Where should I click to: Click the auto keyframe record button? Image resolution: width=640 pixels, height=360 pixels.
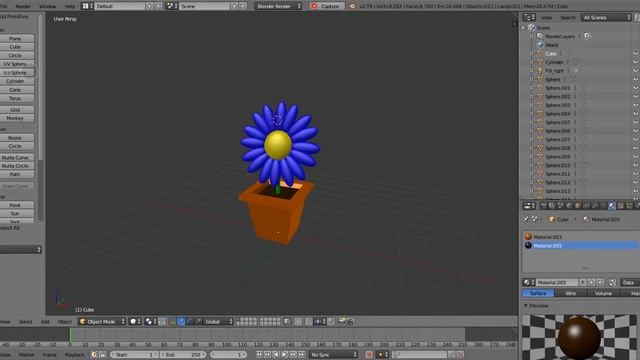click(x=369, y=355)
